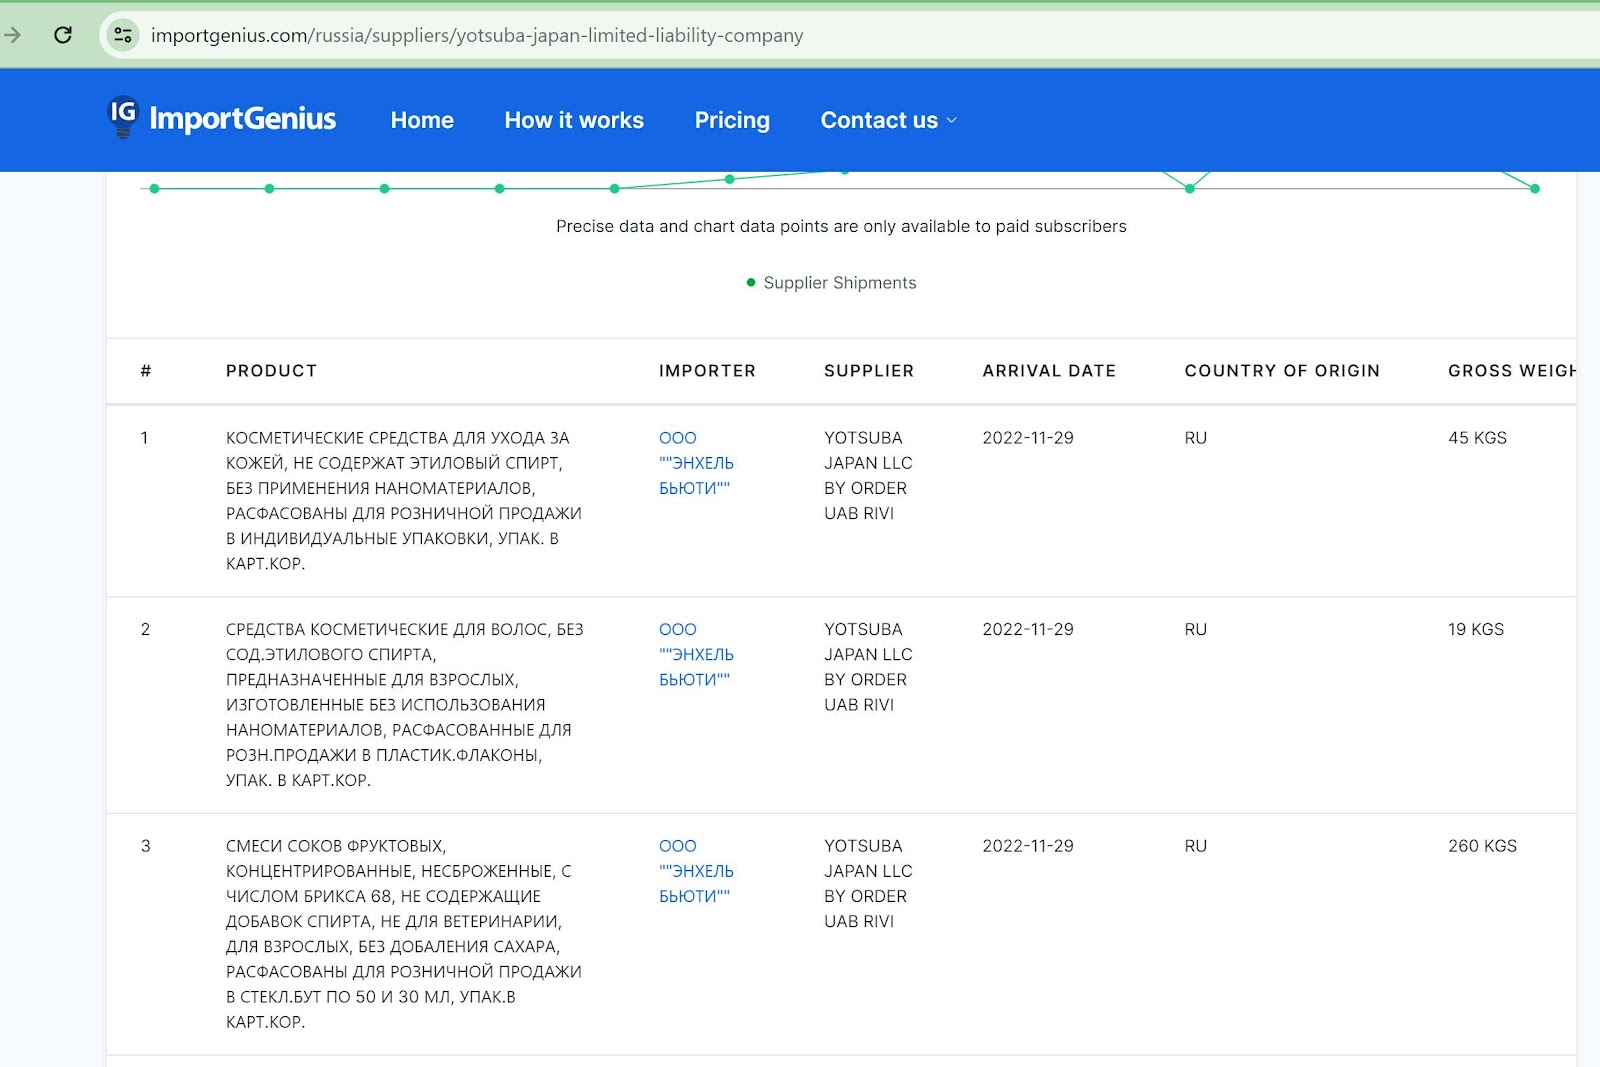Open the Pricing page
The width and height of the screenshot is (1600, 1067).
[x=732, y=120]
